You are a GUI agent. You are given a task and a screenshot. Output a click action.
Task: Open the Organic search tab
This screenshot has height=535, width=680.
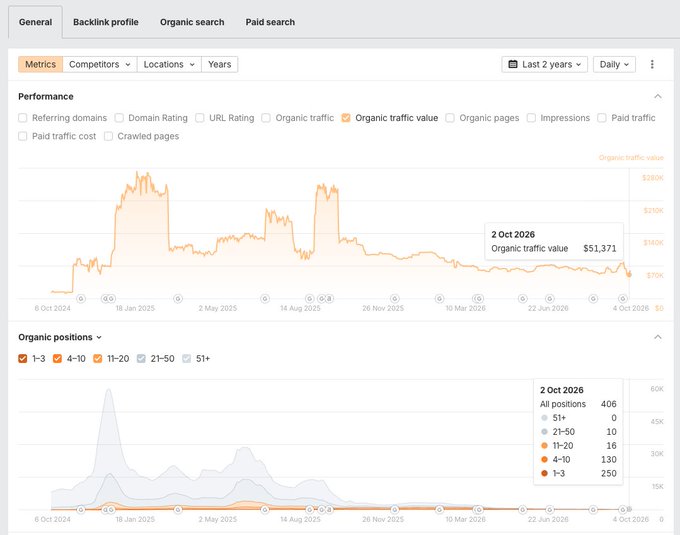[192, 22]
